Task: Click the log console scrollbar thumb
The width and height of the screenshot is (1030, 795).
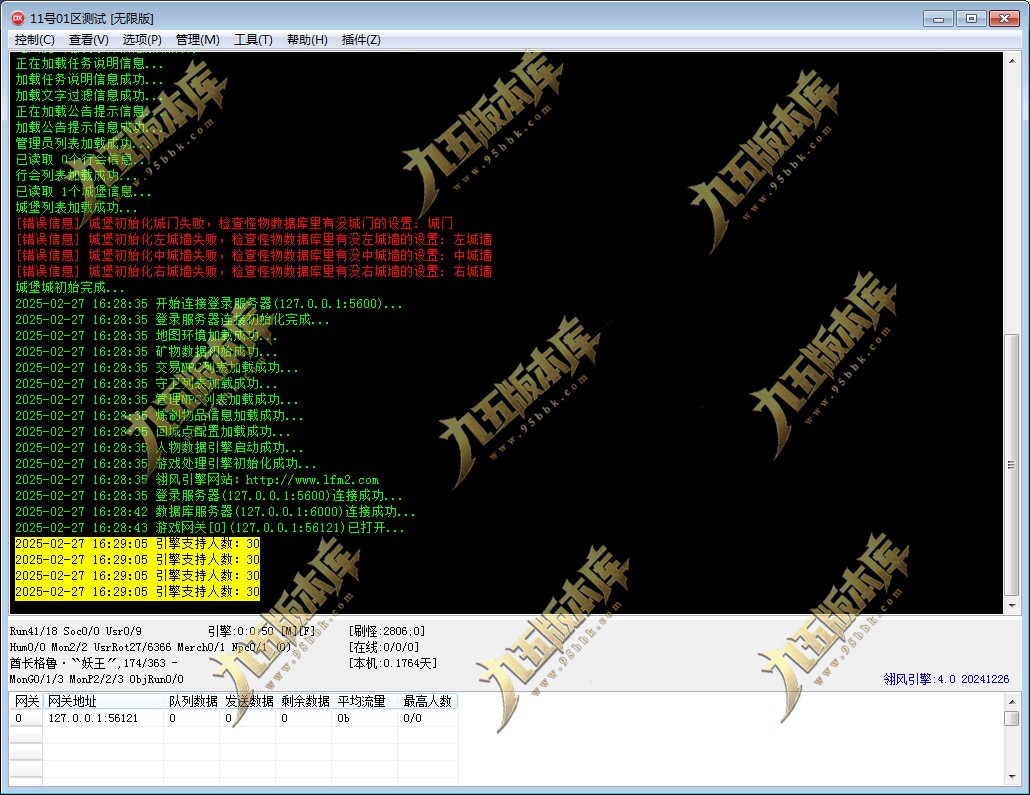Action: click(x=1012, y=464)
